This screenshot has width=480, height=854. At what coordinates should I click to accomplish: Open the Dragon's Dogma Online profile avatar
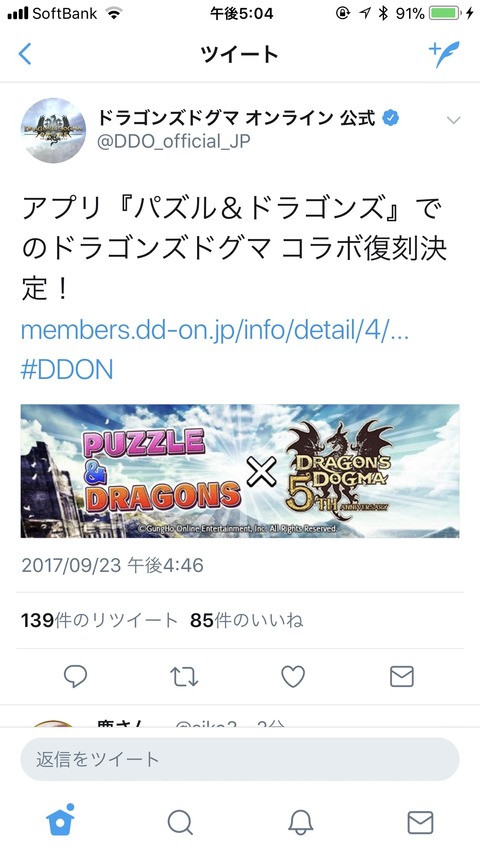pyautogui.click(x=53, y=131)
